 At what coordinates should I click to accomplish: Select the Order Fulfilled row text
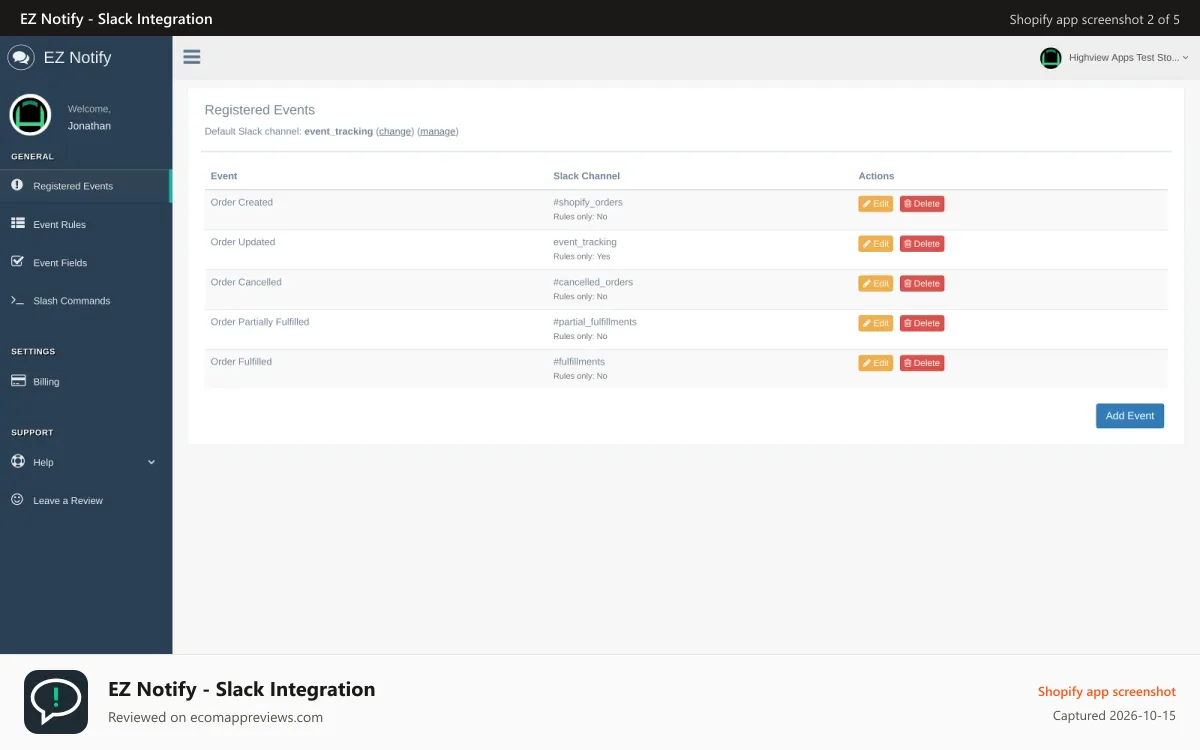tap(241, 362)
